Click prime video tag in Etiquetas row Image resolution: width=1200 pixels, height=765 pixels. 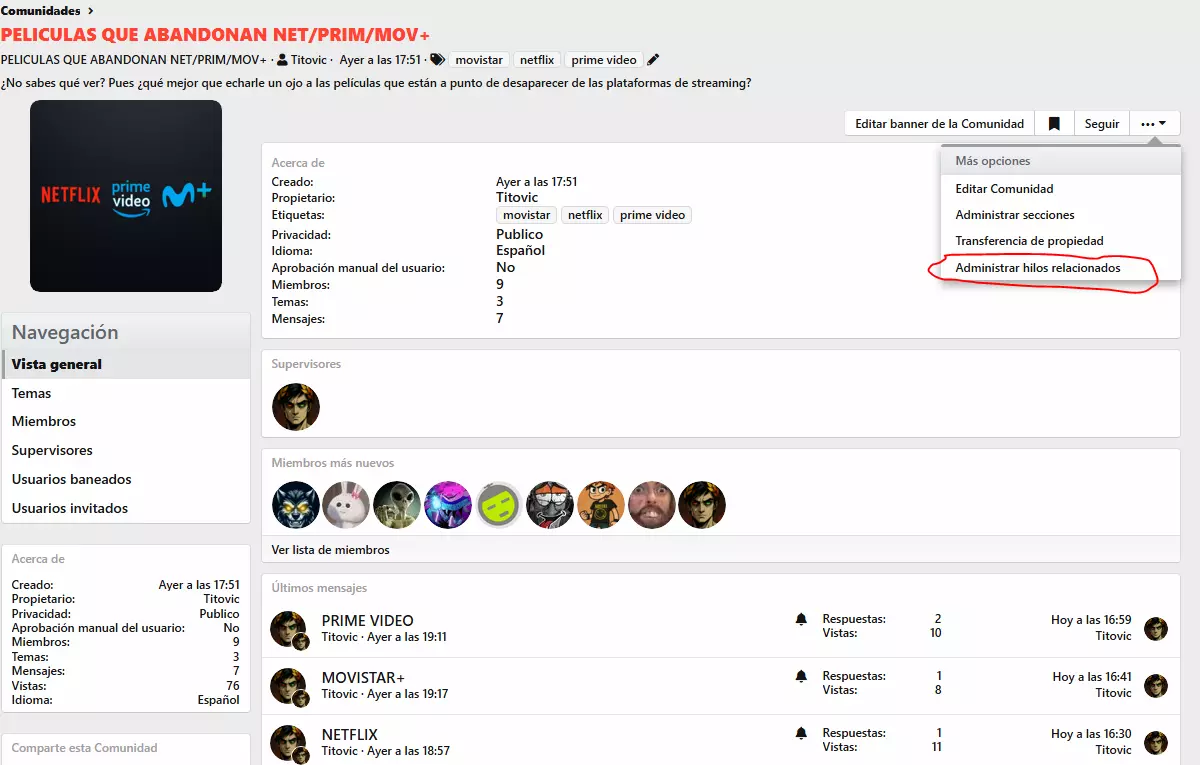pos(653,215)
